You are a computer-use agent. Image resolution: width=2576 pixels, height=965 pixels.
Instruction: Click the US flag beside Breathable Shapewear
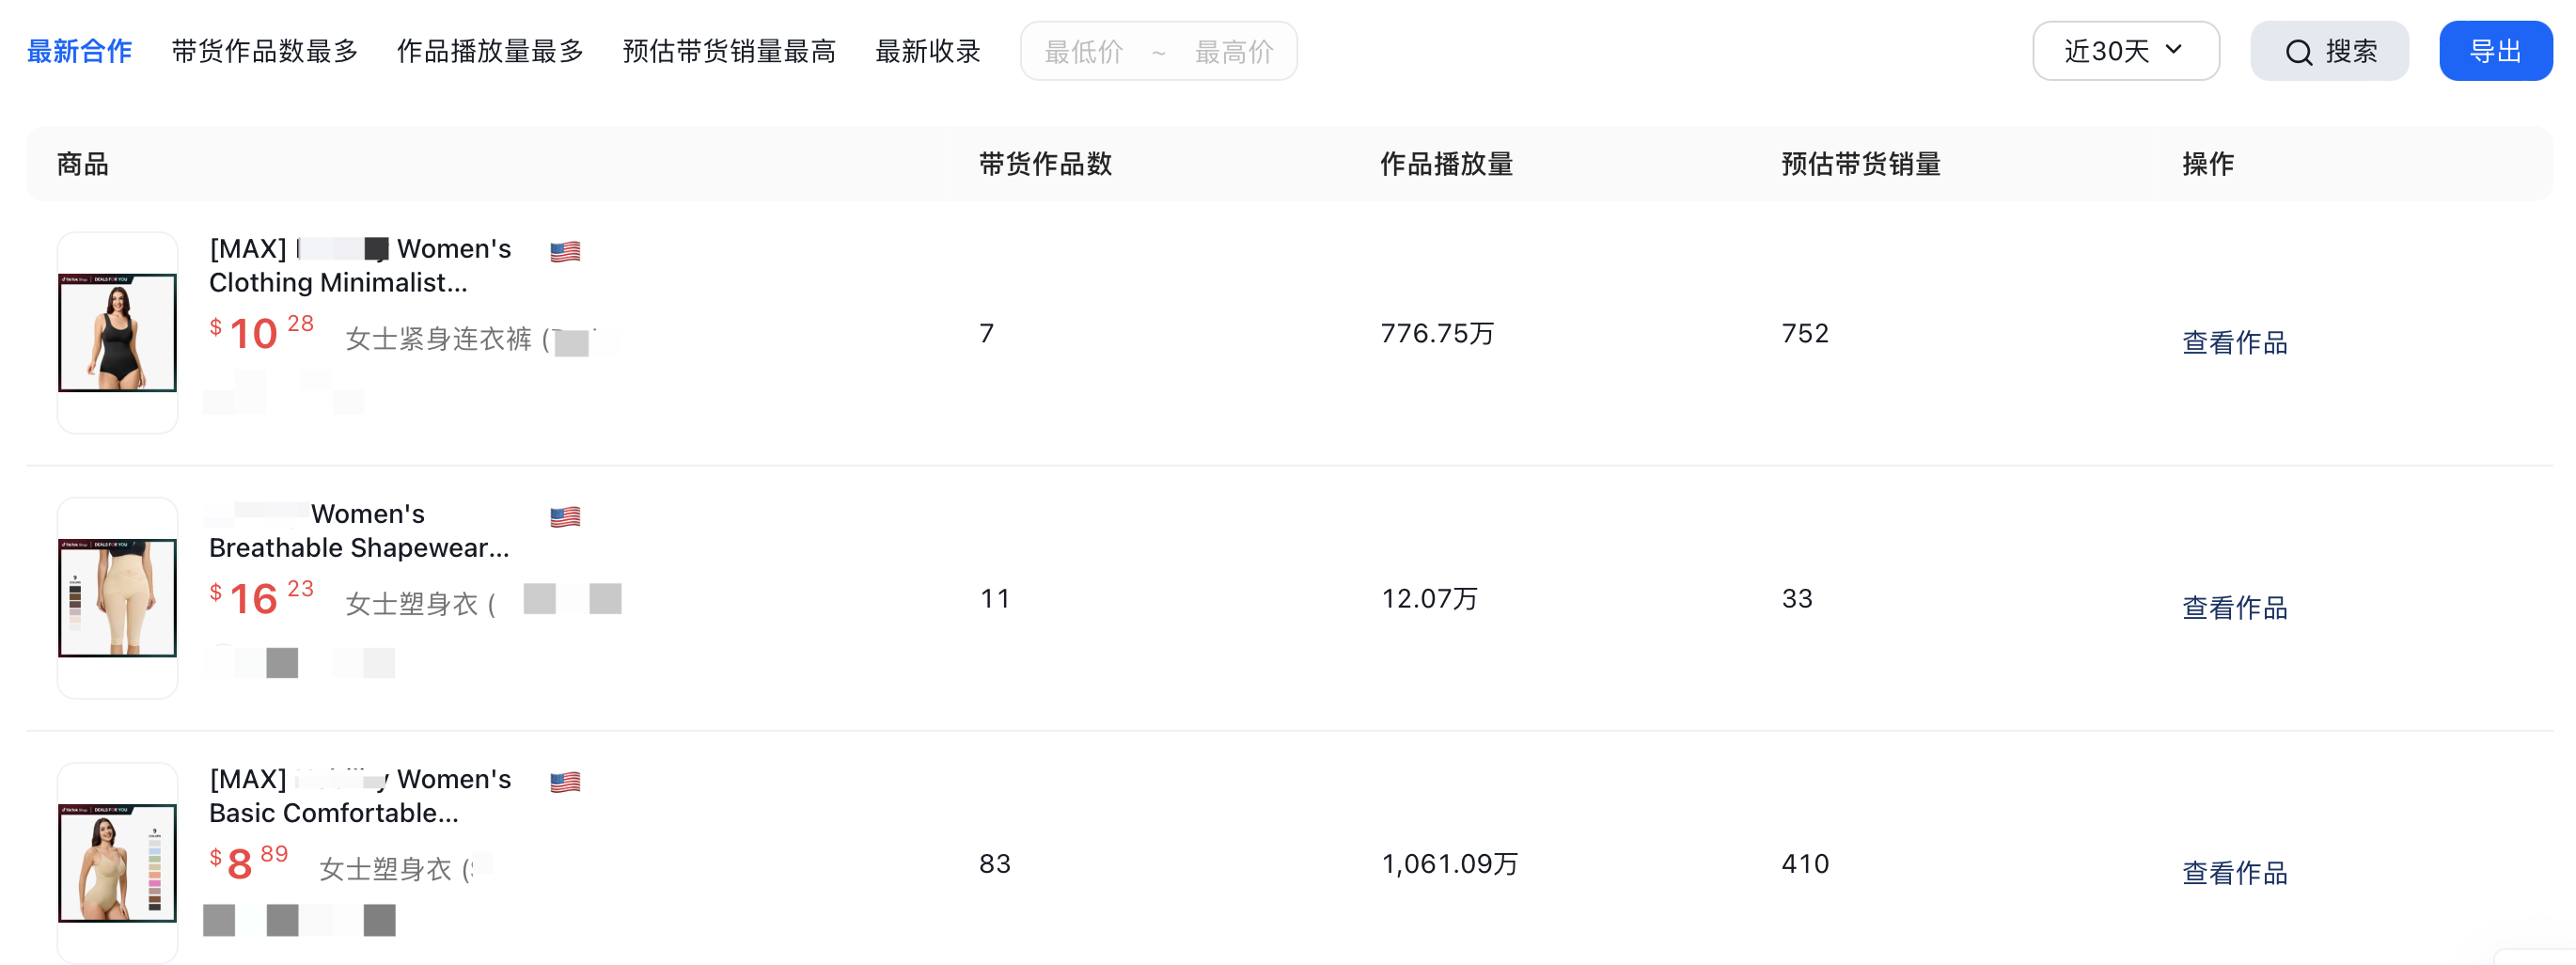(x=565, y=516)
